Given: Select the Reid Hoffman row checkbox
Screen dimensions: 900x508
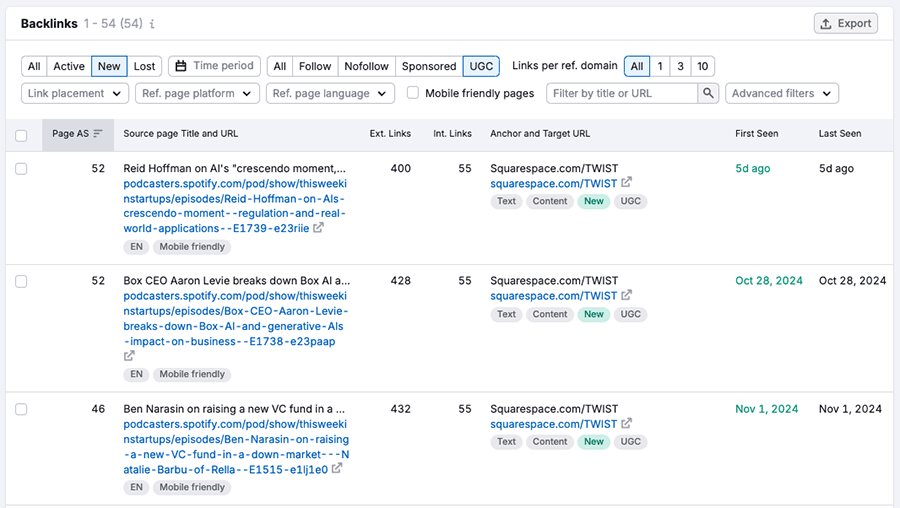Looking at the screenshot, I should [x=21, y=169].
